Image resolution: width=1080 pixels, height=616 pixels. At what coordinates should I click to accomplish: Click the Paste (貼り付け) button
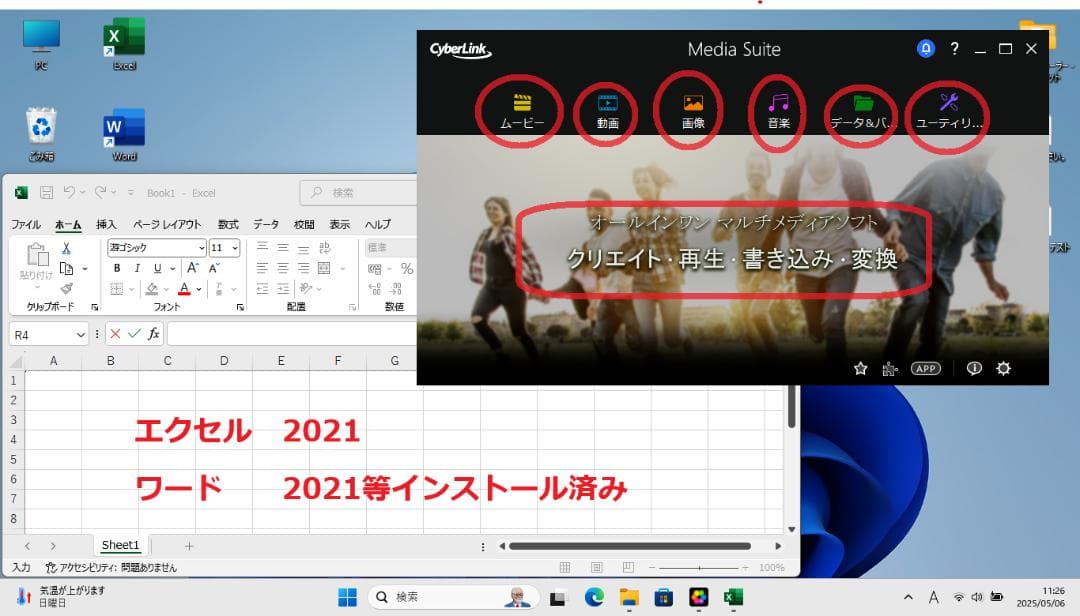(x=37, y=263)
